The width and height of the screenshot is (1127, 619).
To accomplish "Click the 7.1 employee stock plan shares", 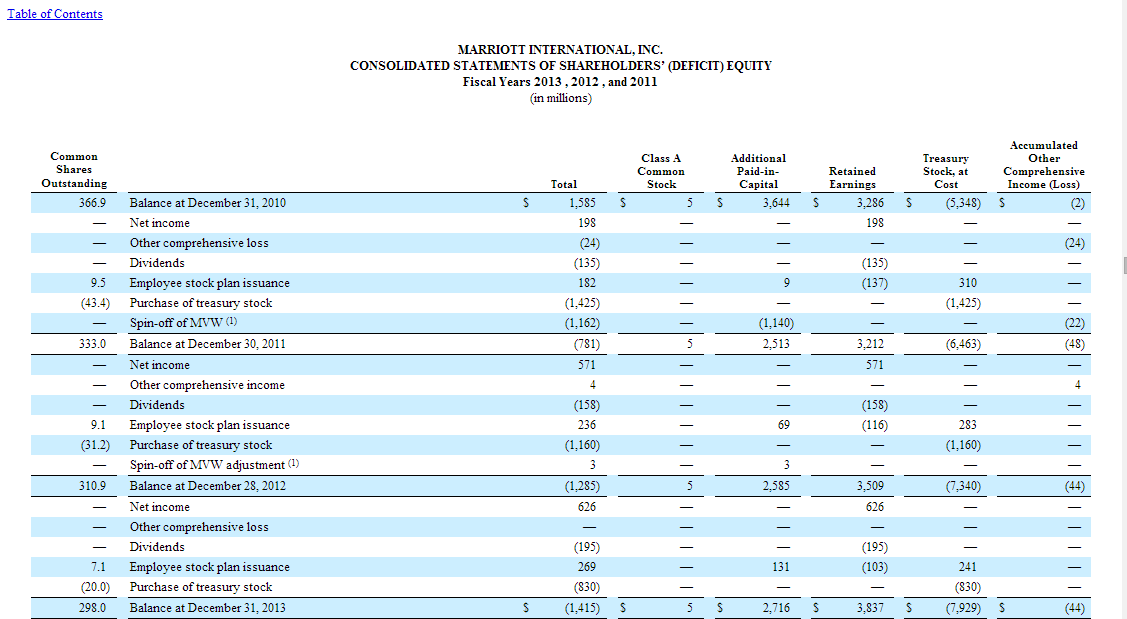I will 98,567.
